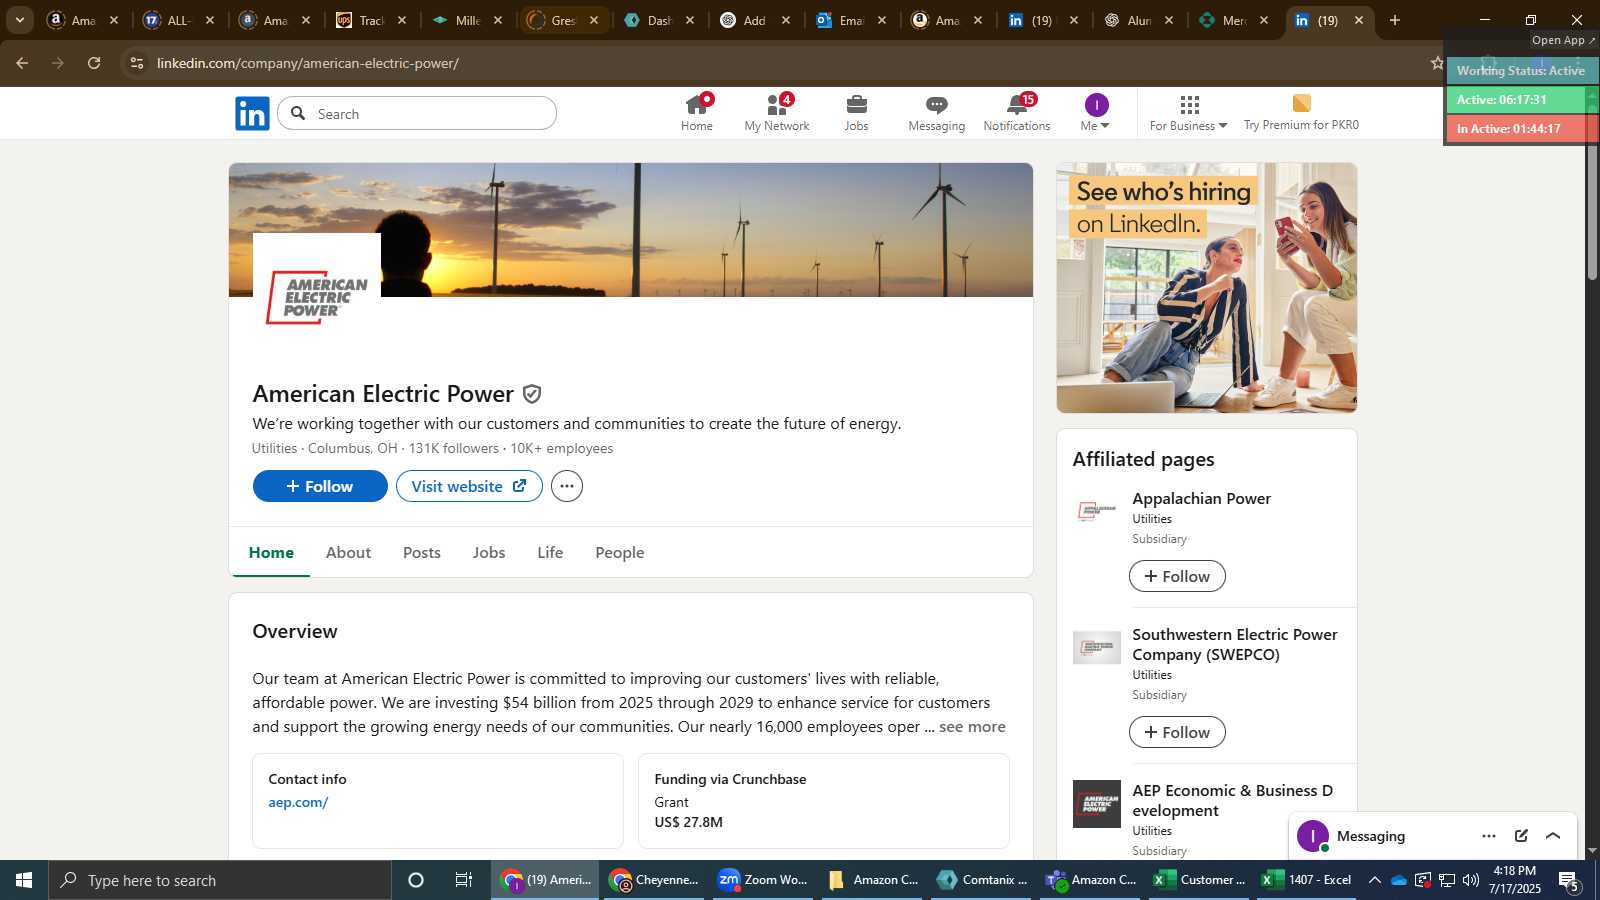Click the See who's hiring ad
This screenshot has height=900, width=1600.
point(1207,288)
